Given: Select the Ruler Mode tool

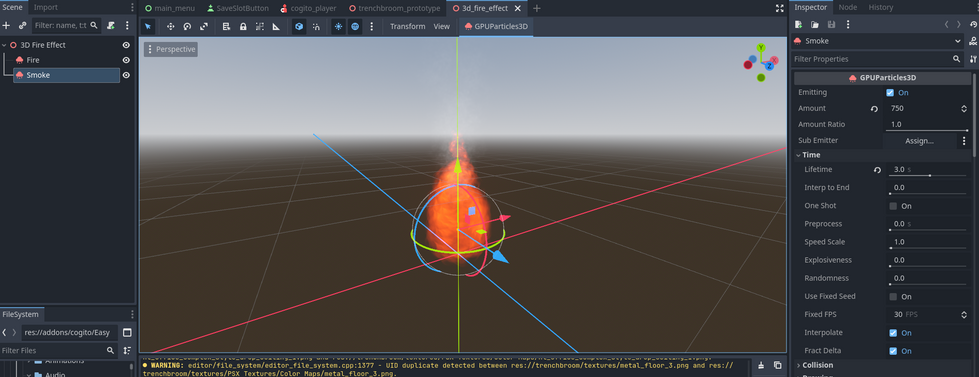Looking at the screenshot, I should click(x=277, y=27).
